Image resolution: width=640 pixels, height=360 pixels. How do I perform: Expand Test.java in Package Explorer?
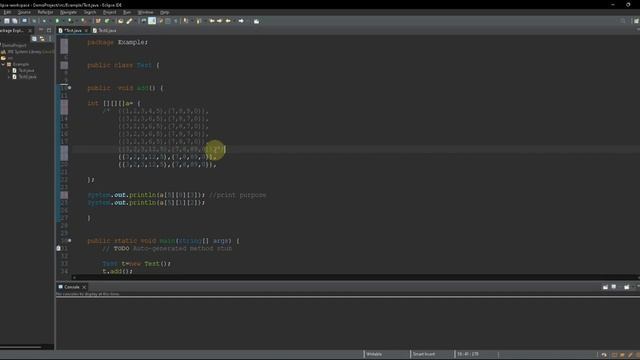[x=9, y=71]
